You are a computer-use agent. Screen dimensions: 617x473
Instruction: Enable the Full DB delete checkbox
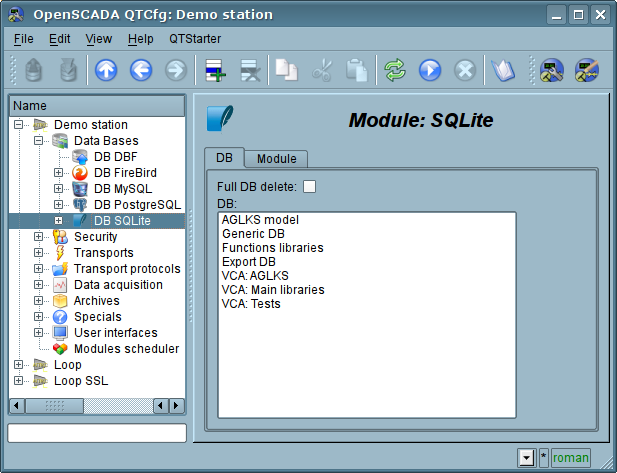pos(309,187)
